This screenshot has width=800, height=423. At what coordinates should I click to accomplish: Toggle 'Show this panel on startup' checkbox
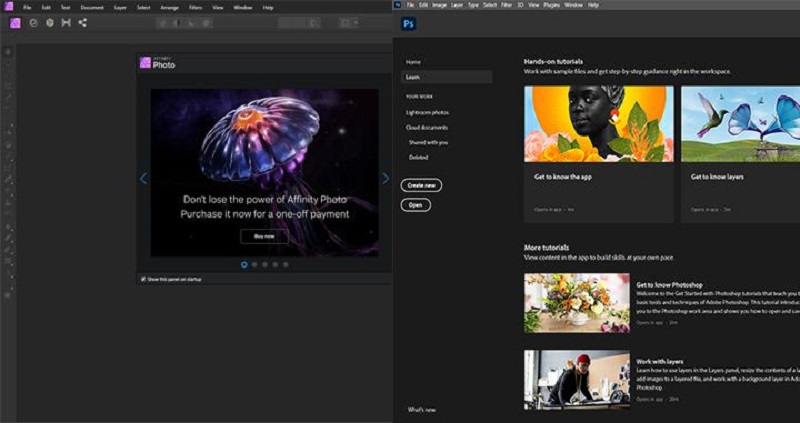pyautogui.click(x=143, y=279)
